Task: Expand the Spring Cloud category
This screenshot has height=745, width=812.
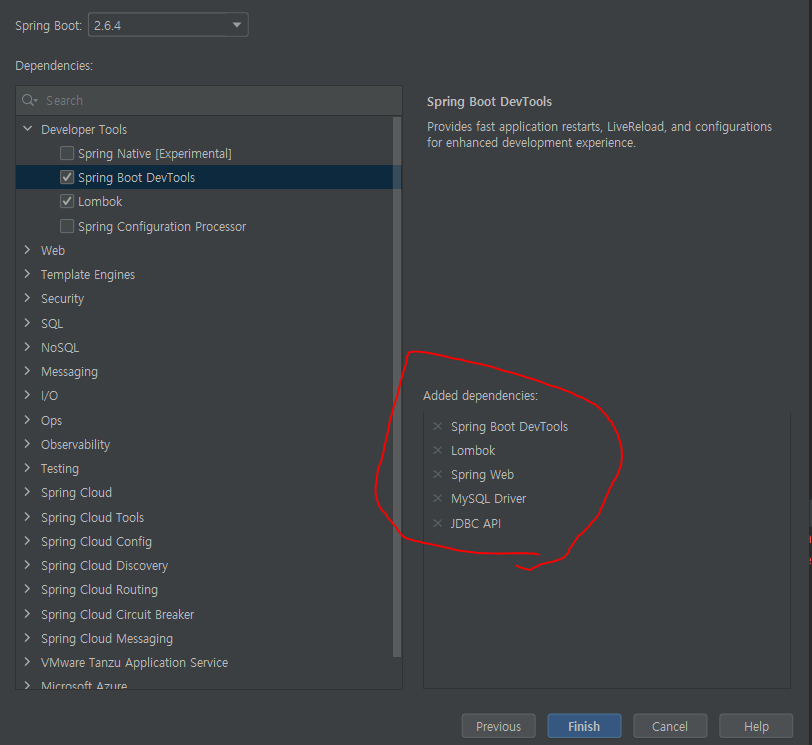Action: pos(27,492)
